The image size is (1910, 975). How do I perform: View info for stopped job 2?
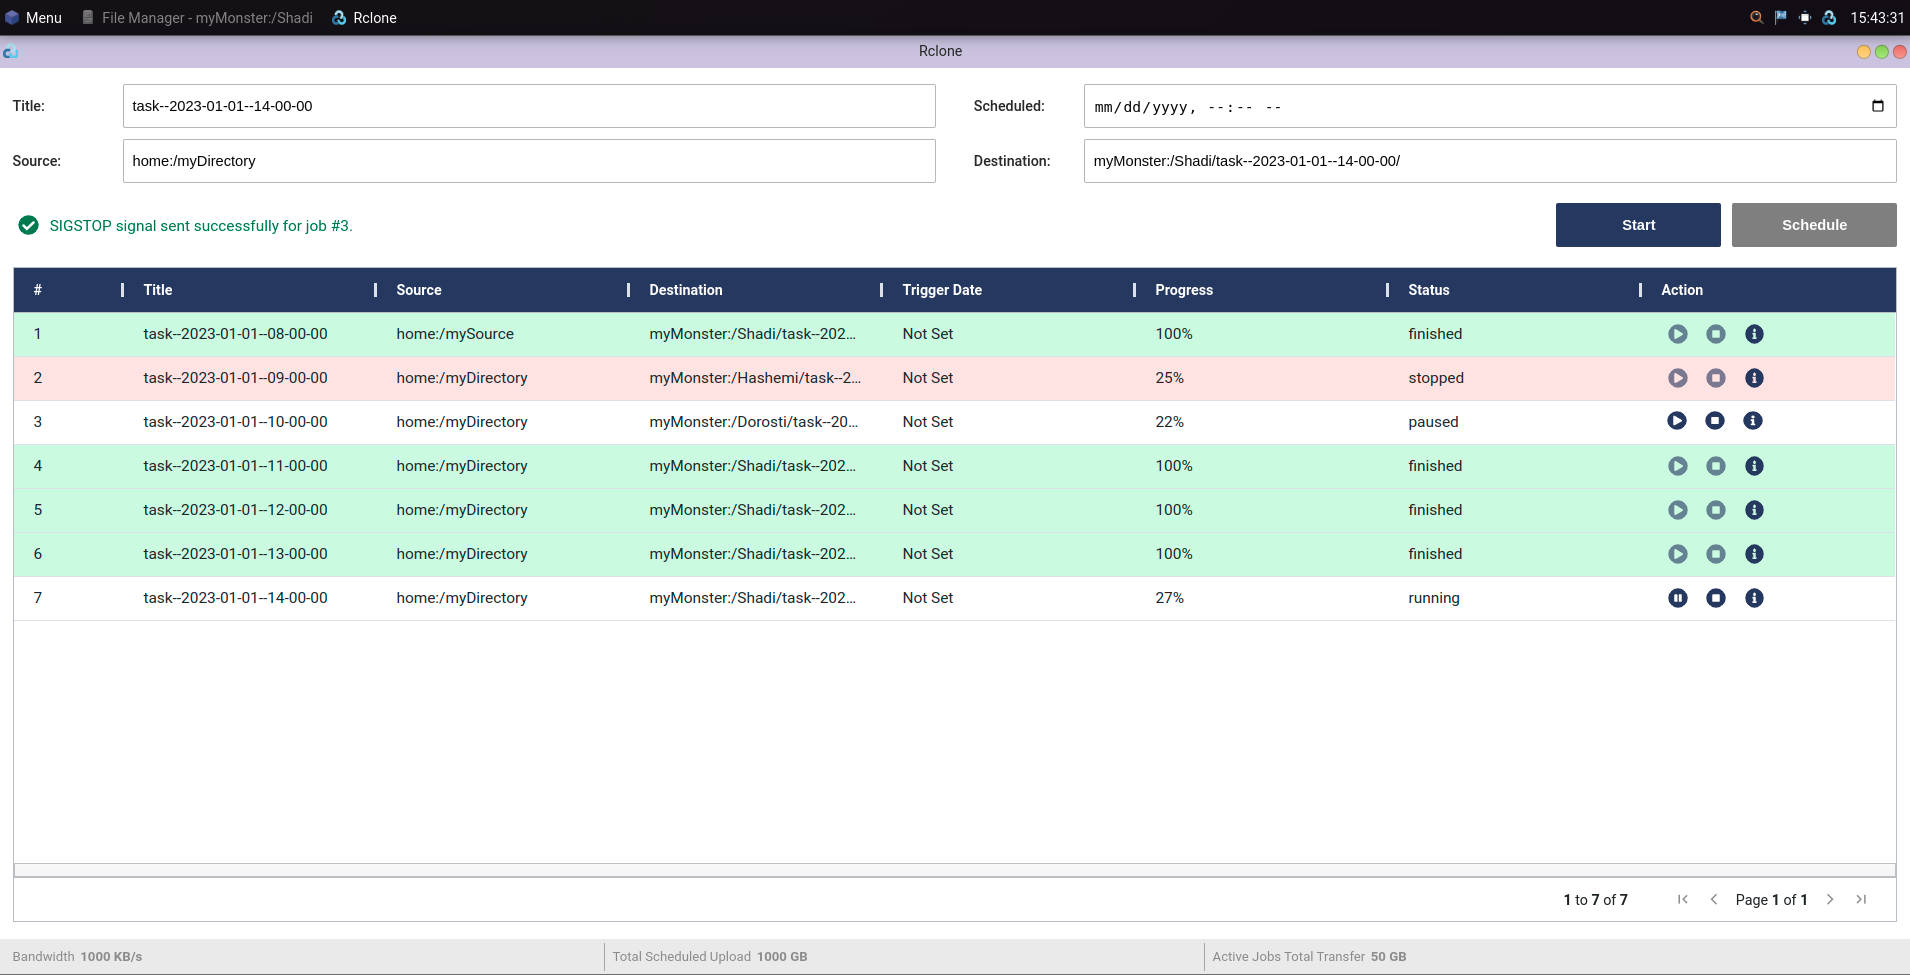(1753, 378)
